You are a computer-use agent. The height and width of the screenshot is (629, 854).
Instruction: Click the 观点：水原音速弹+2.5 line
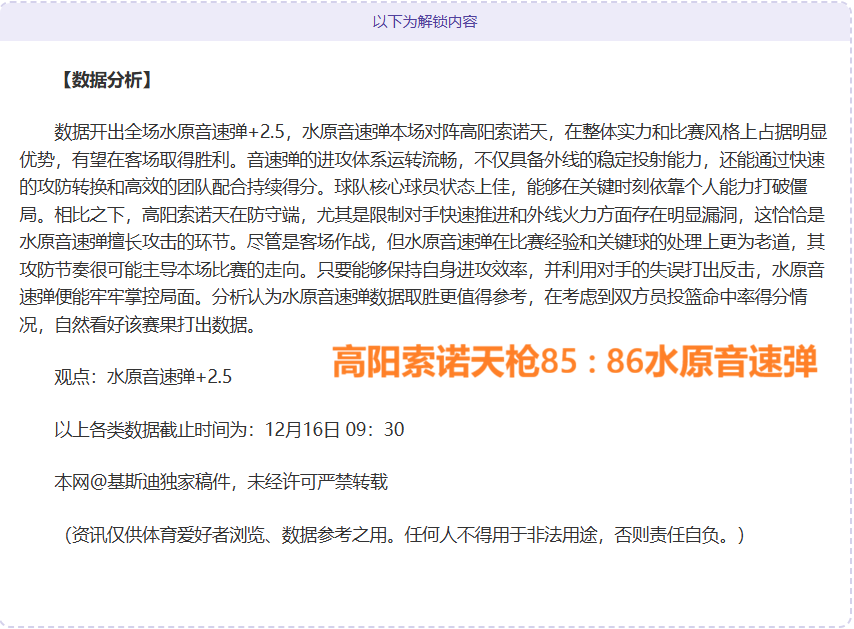click(143, 377)
